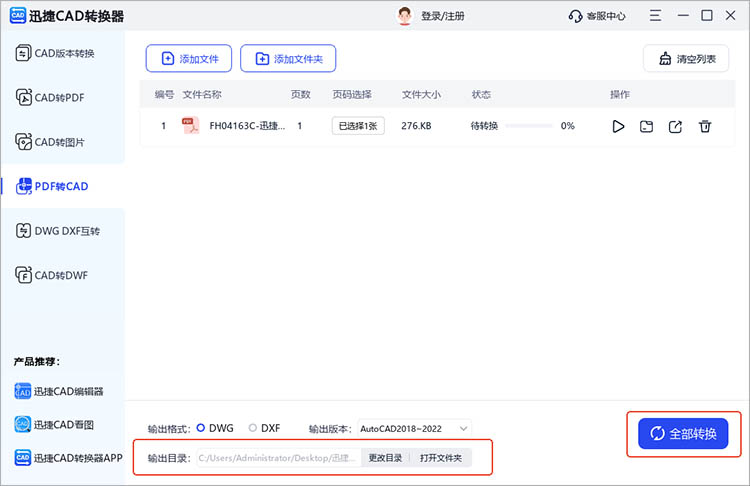
Task: Select DWG output format radio button
Action: tap(201, 428)
